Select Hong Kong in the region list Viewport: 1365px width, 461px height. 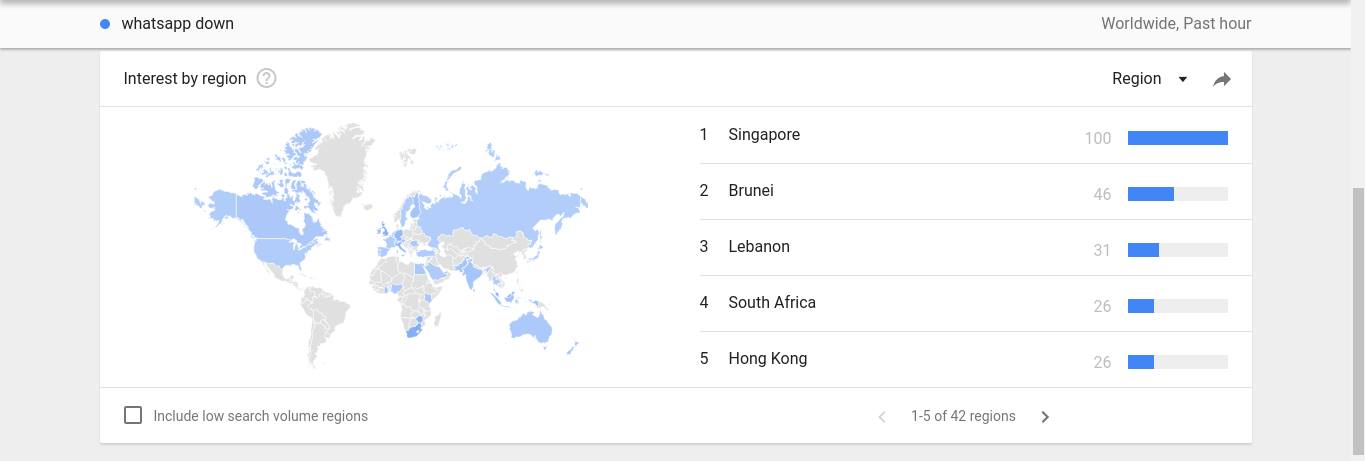[975, 359]
